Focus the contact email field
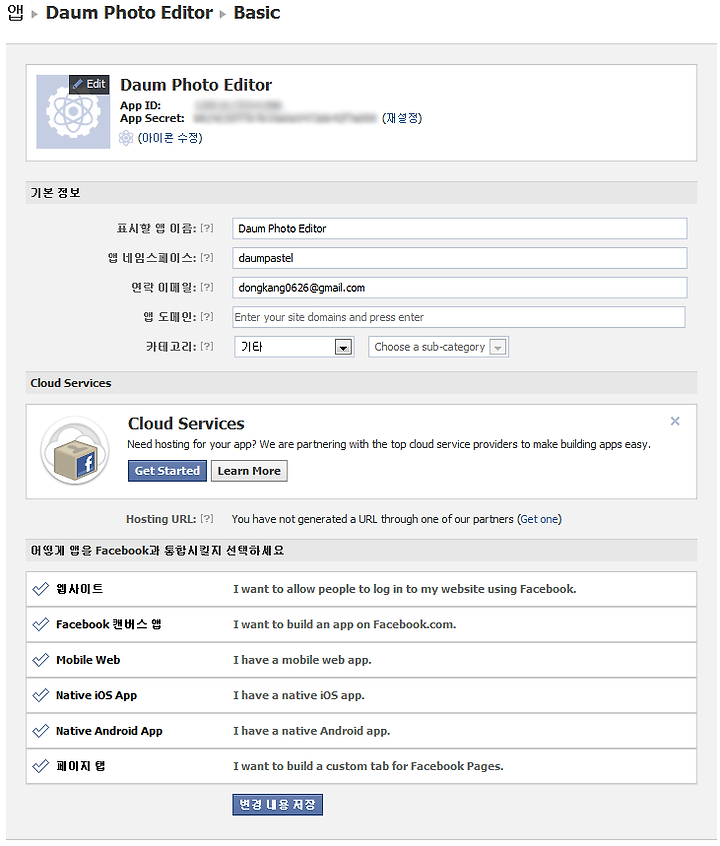The height and width of the screenshot is (846, 720). click(459, 288)
